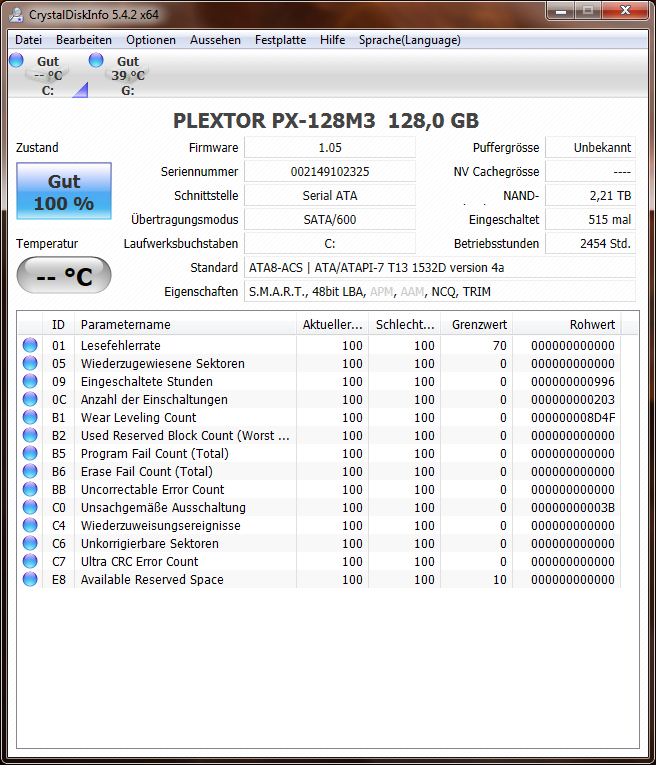Click the Eigenschaften field with S.M.A.R.T.
Viewport: 656px width, 765px height.
pyautogui.click(x=440, y=291)
